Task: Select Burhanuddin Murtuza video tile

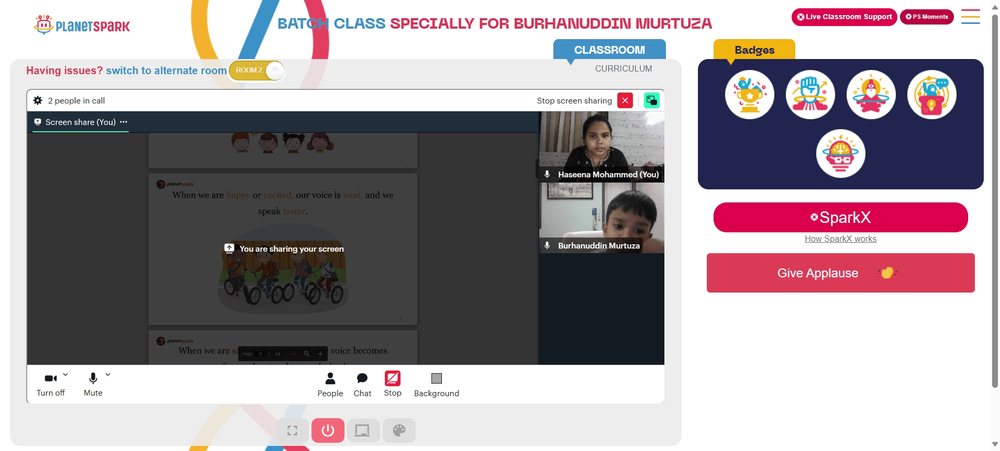Action: click(601, 218)
